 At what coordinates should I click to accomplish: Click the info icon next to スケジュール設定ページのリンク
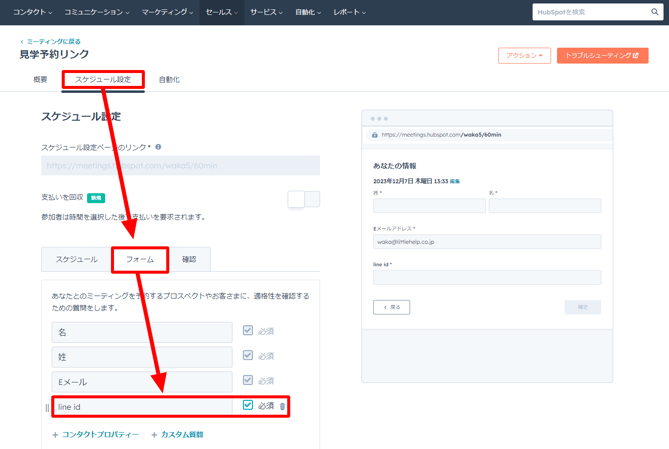[x=158, y=147]
